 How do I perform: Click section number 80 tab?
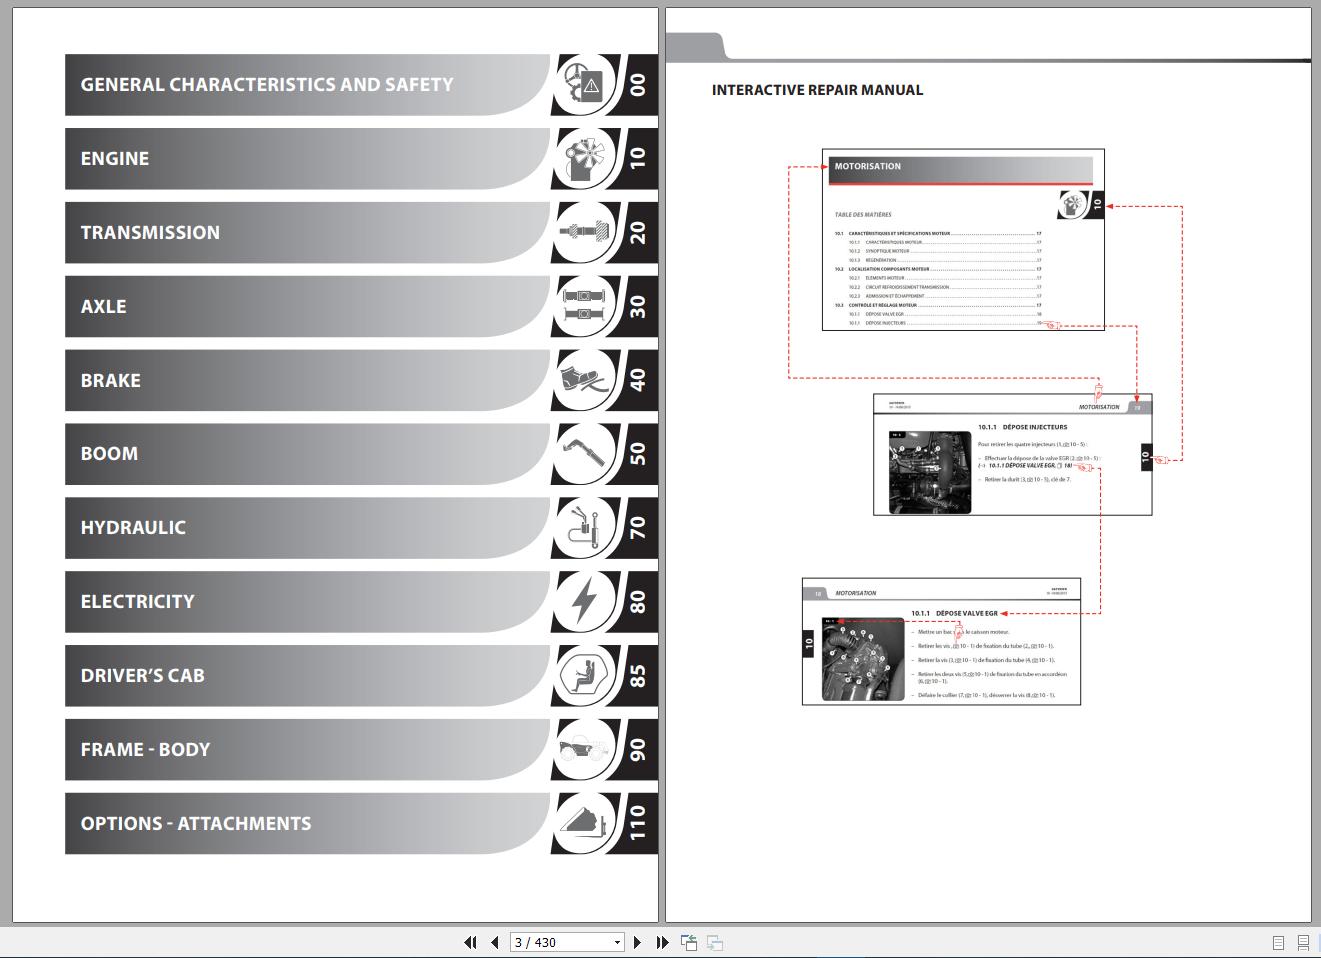(x=638, y=602)
